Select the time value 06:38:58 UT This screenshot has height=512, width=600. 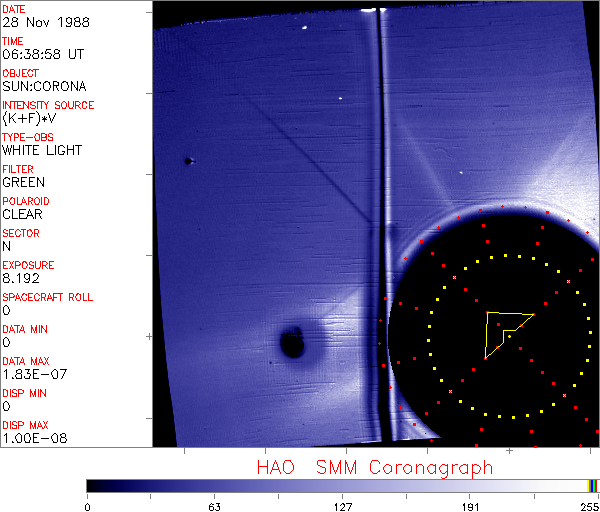[41, 54]
